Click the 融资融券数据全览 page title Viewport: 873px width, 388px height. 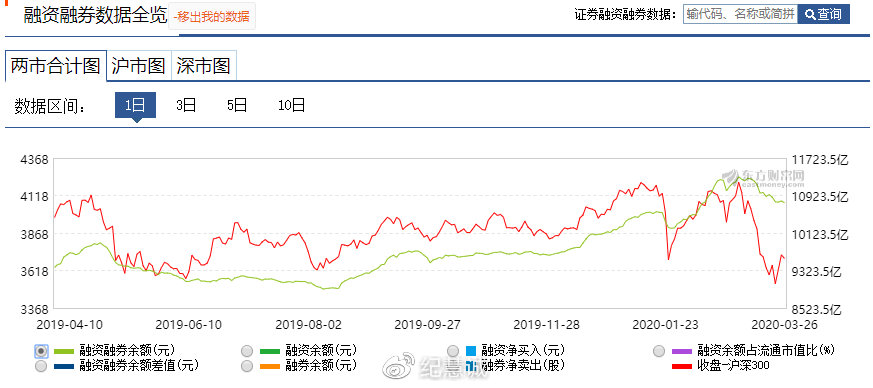pos(95,15)
